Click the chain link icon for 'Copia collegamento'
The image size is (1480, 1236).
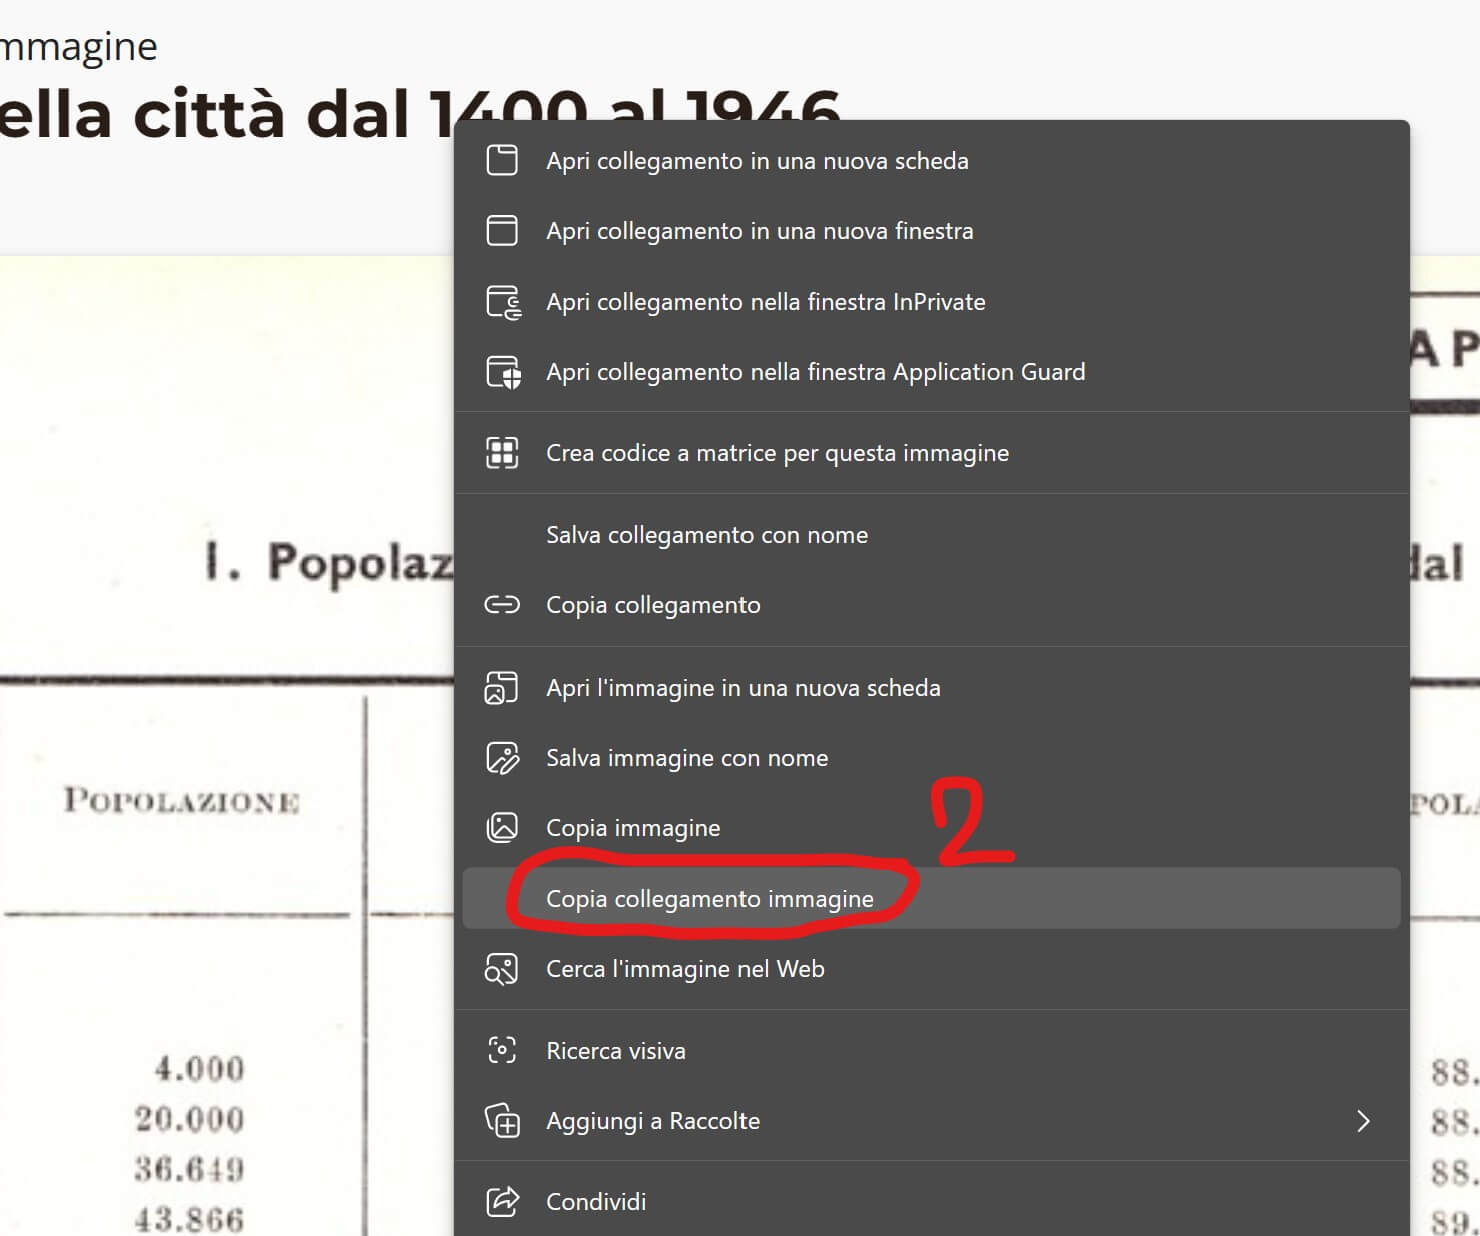502,605
